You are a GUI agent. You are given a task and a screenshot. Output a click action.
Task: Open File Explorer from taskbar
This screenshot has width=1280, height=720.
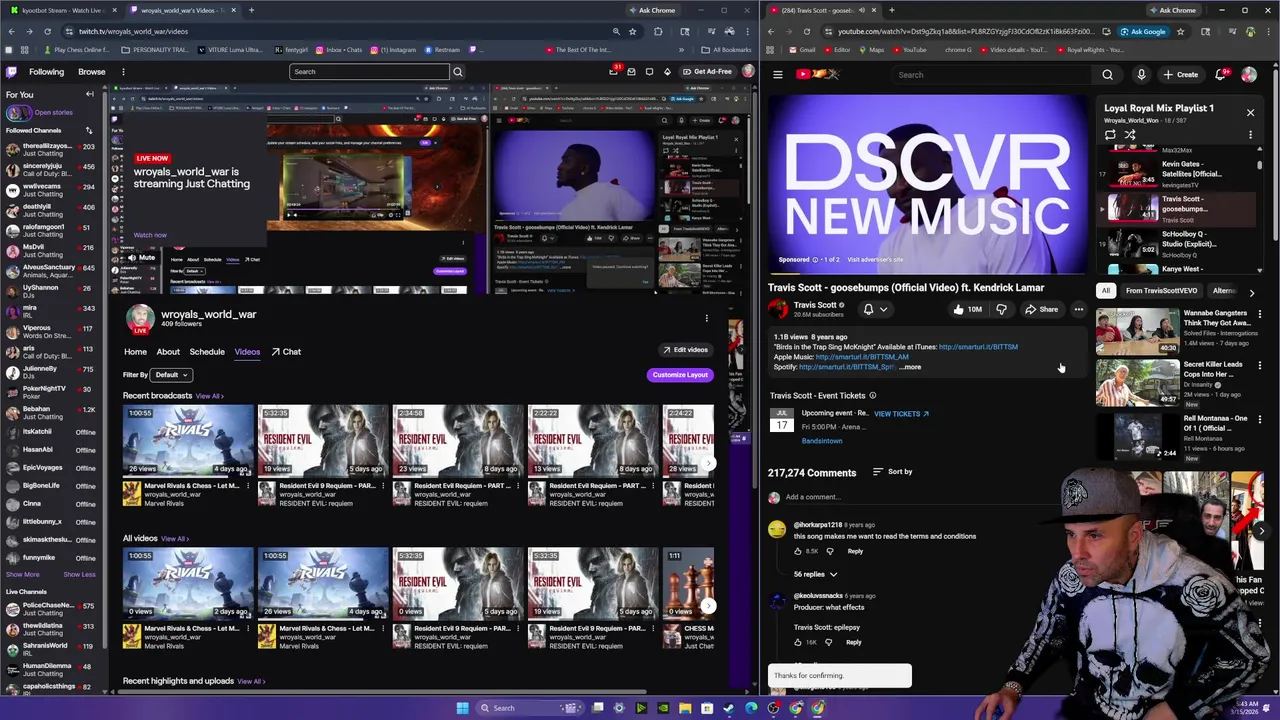click(x=685, y=708)
